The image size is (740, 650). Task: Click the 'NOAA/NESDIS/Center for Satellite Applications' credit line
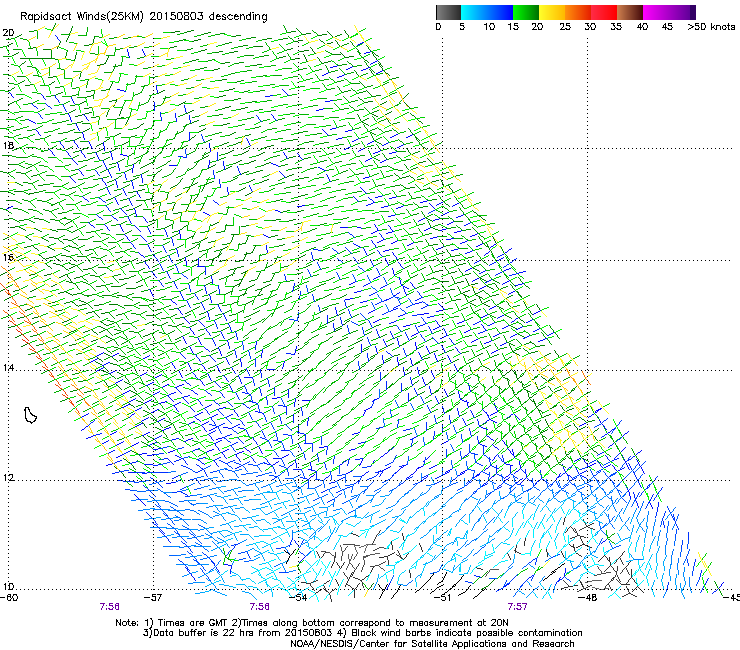(x=432, y=644)
